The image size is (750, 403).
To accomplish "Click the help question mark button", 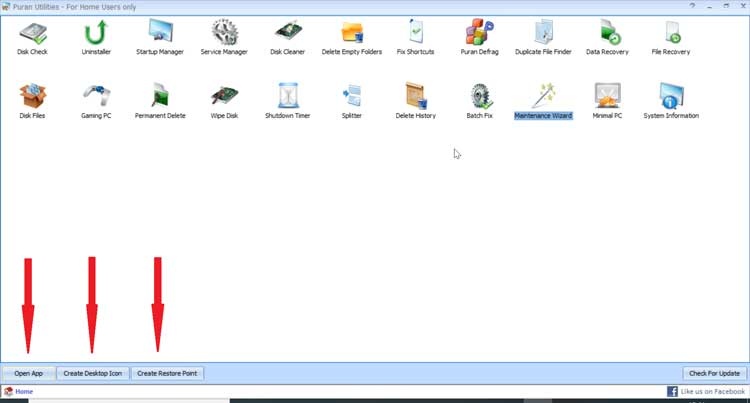I will (692, 6).
